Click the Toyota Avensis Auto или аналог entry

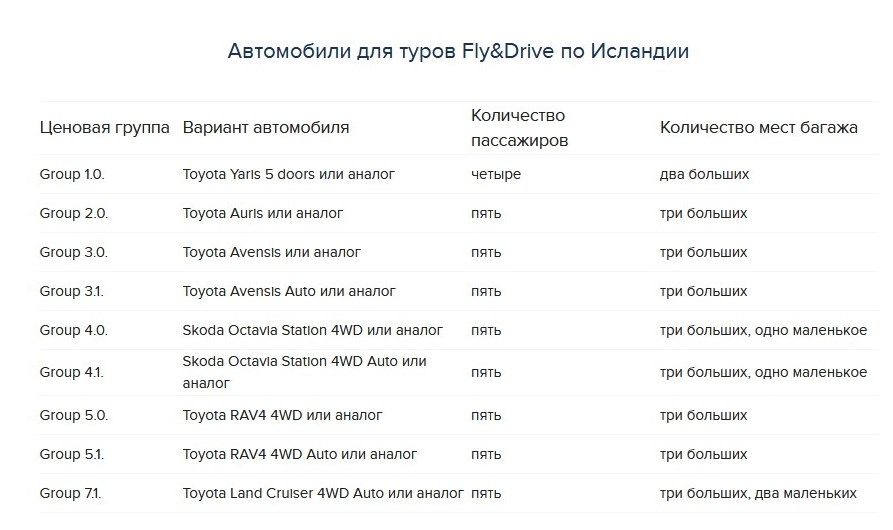point(289,291)
